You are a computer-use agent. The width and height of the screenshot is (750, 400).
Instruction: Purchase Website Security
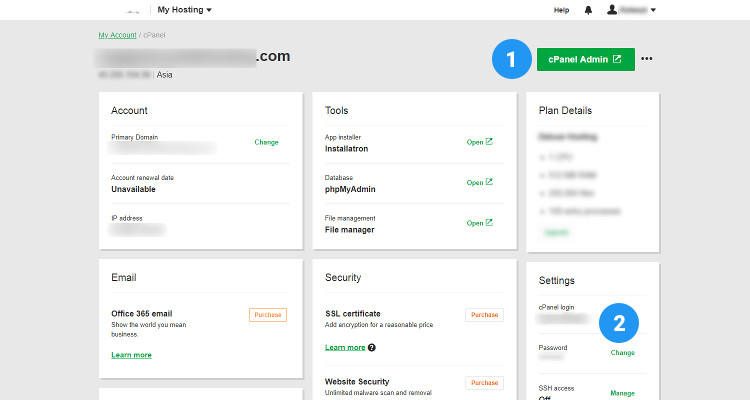click(x=485, y=383)
